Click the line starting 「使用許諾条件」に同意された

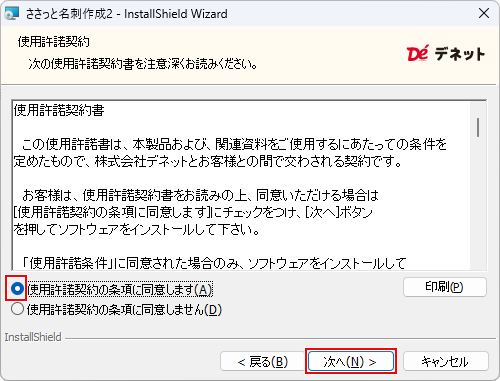[x=214, y=263]
